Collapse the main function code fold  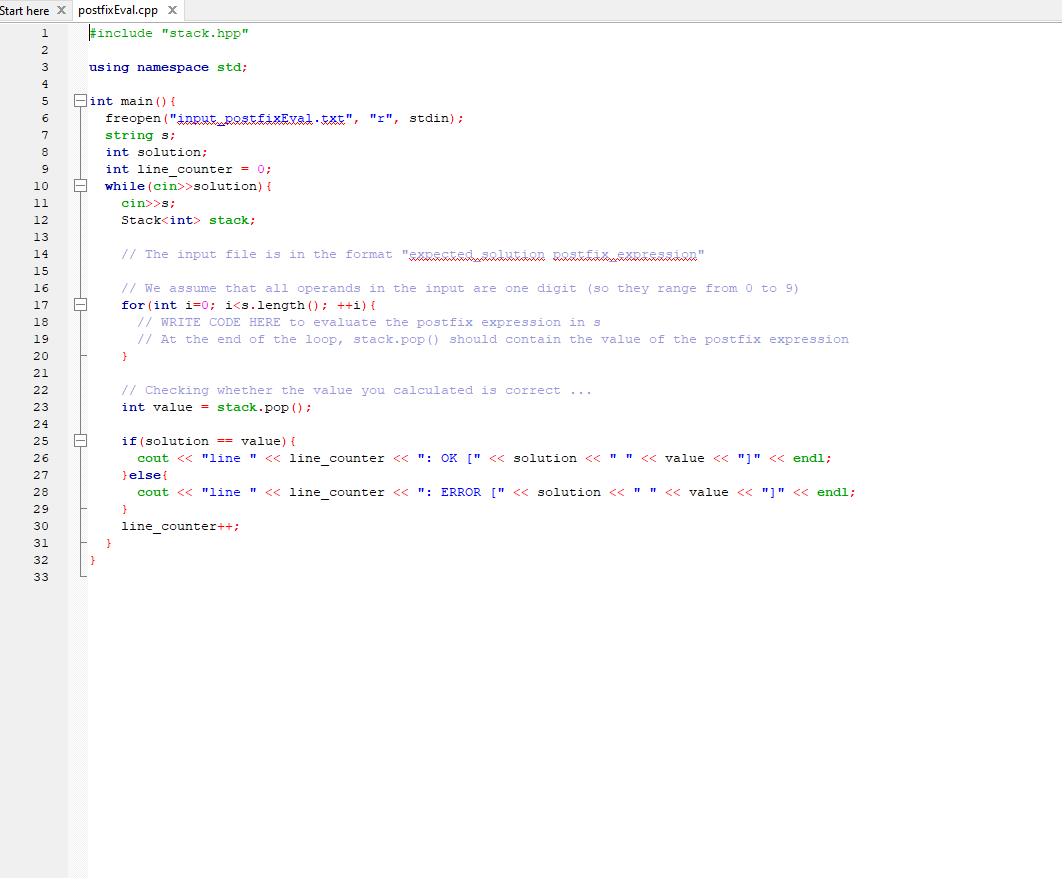click(x=80, y=100)
